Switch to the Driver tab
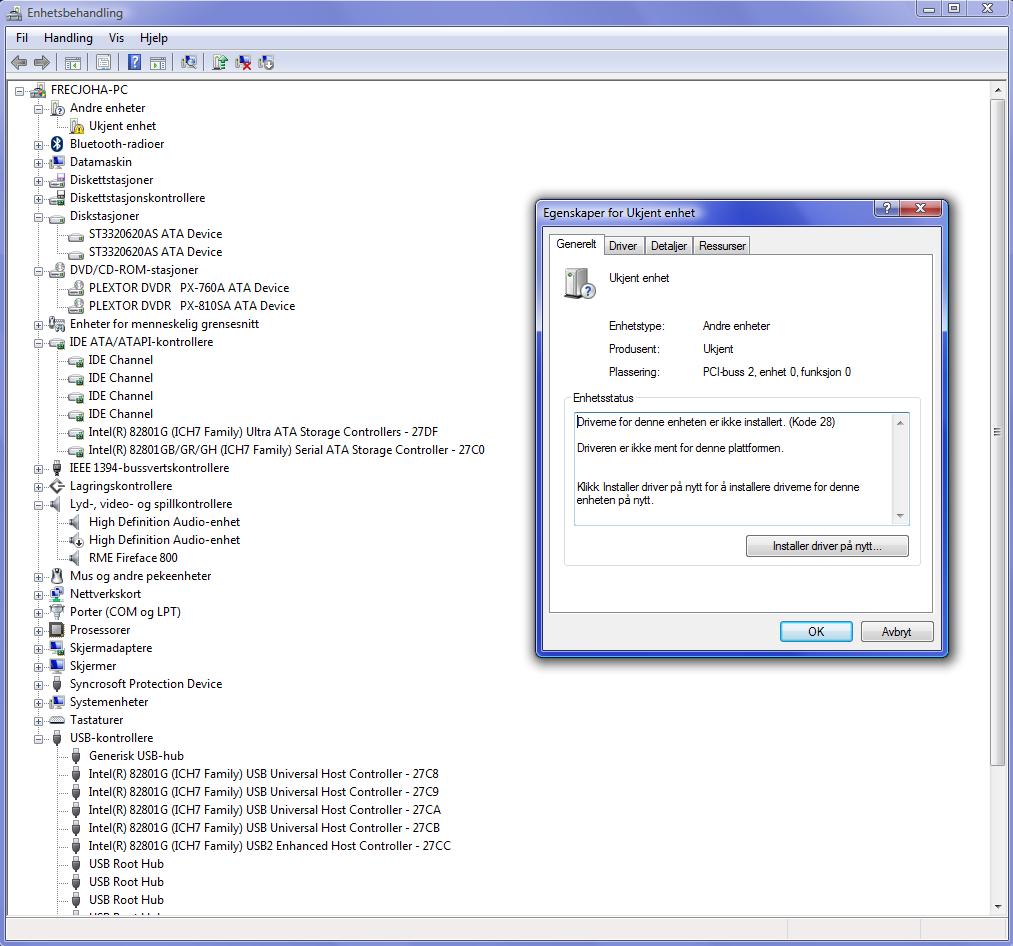The width and height of the screenshot is (1013, 946). 623,246
